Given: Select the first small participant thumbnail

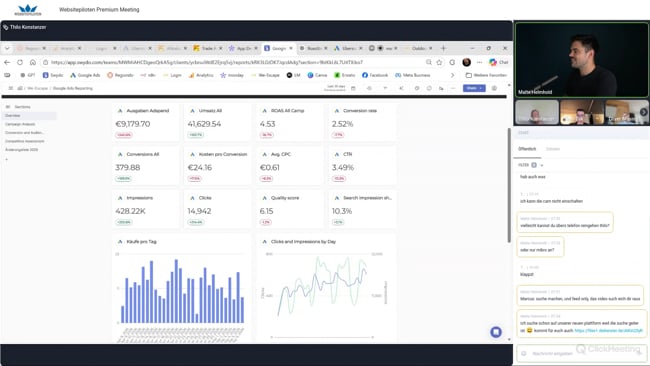Looking at the screenshot, I should coord(536,112).
